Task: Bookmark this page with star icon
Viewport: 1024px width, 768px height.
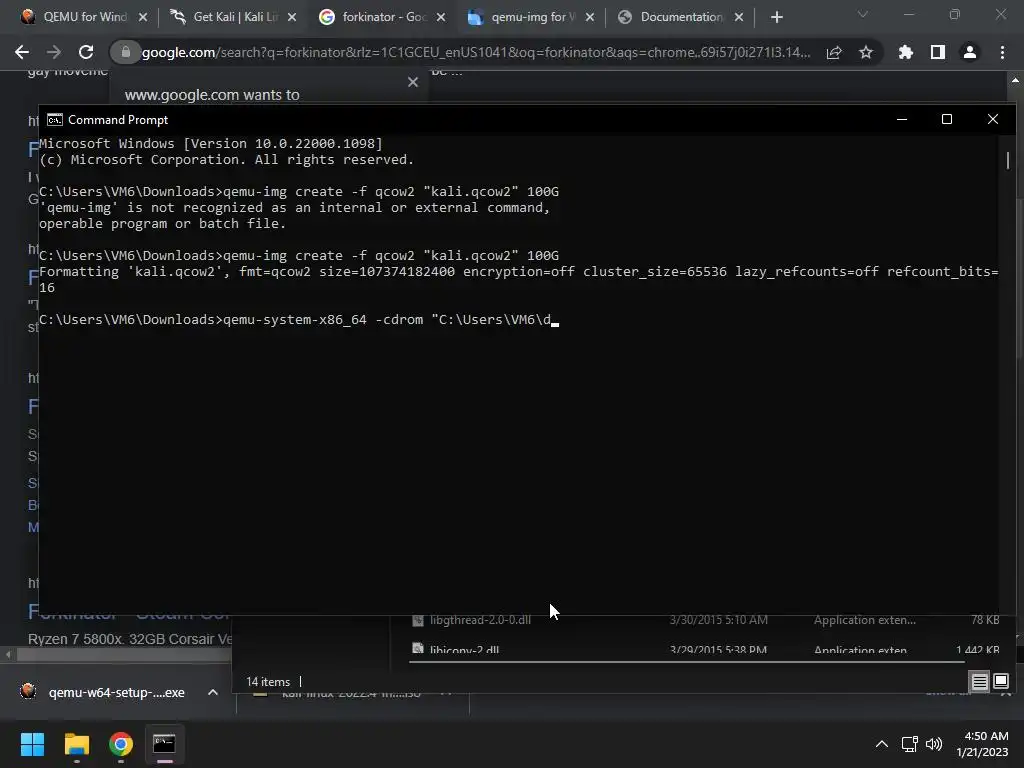Action: [x=866, y=52]
